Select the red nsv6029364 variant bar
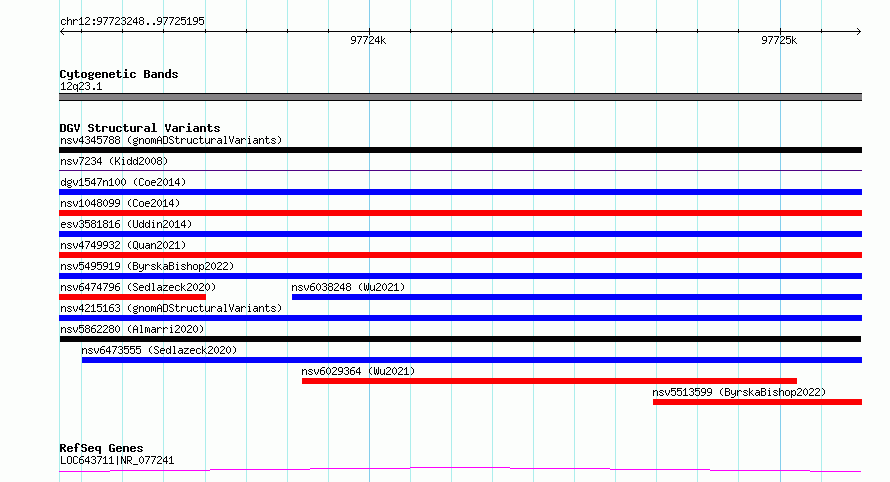 pos(549,381)
